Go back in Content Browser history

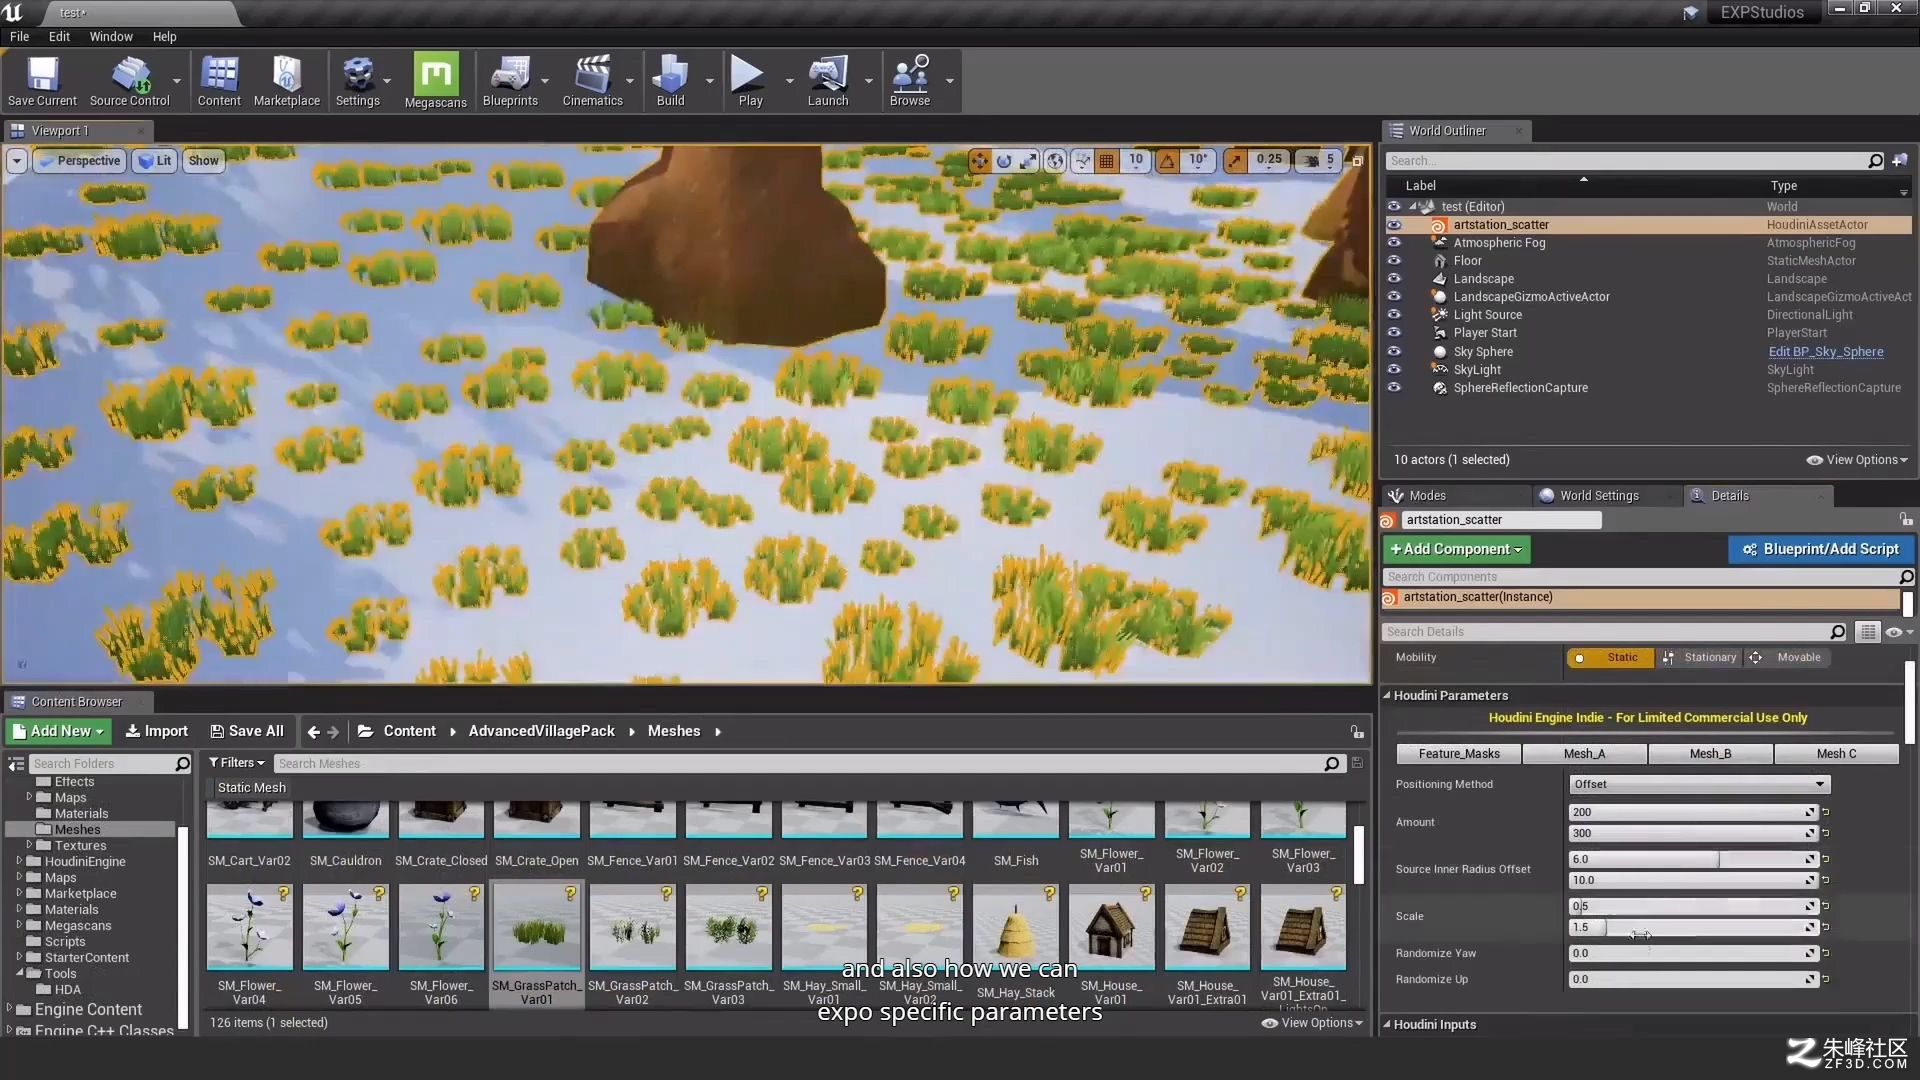313,732
